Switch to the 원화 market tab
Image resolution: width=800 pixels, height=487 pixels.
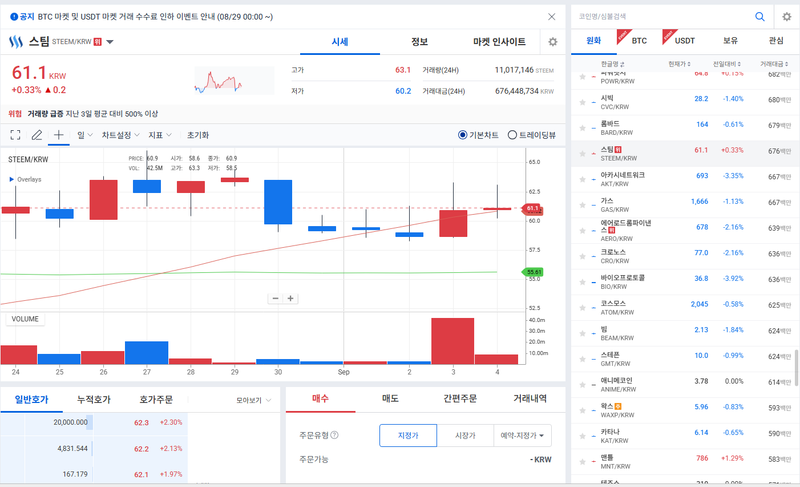(593, 41)
